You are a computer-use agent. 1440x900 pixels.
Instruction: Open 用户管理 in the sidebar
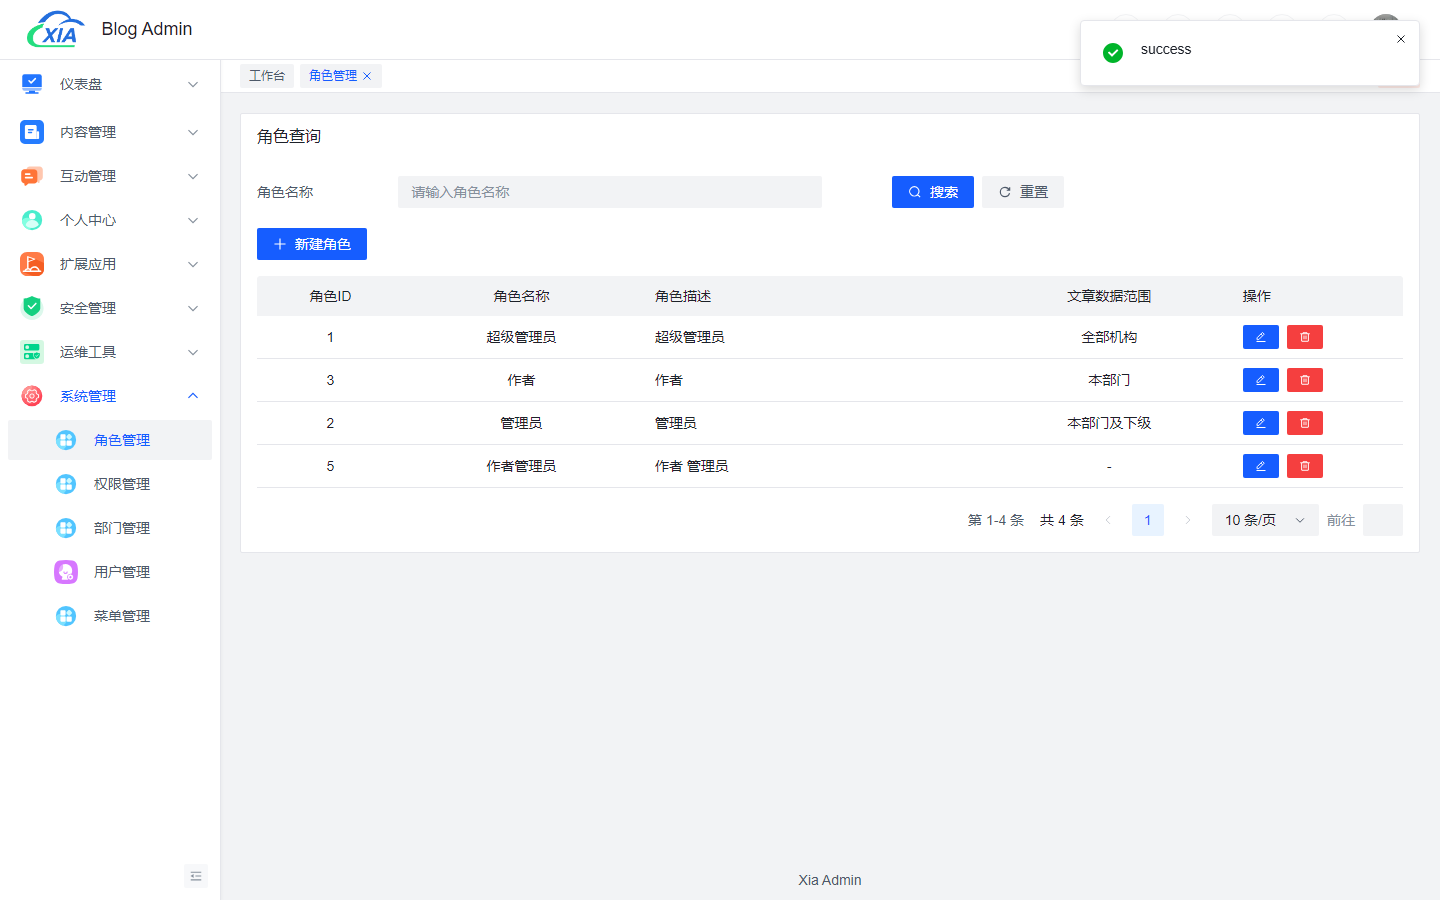click(x=110, y=572)
